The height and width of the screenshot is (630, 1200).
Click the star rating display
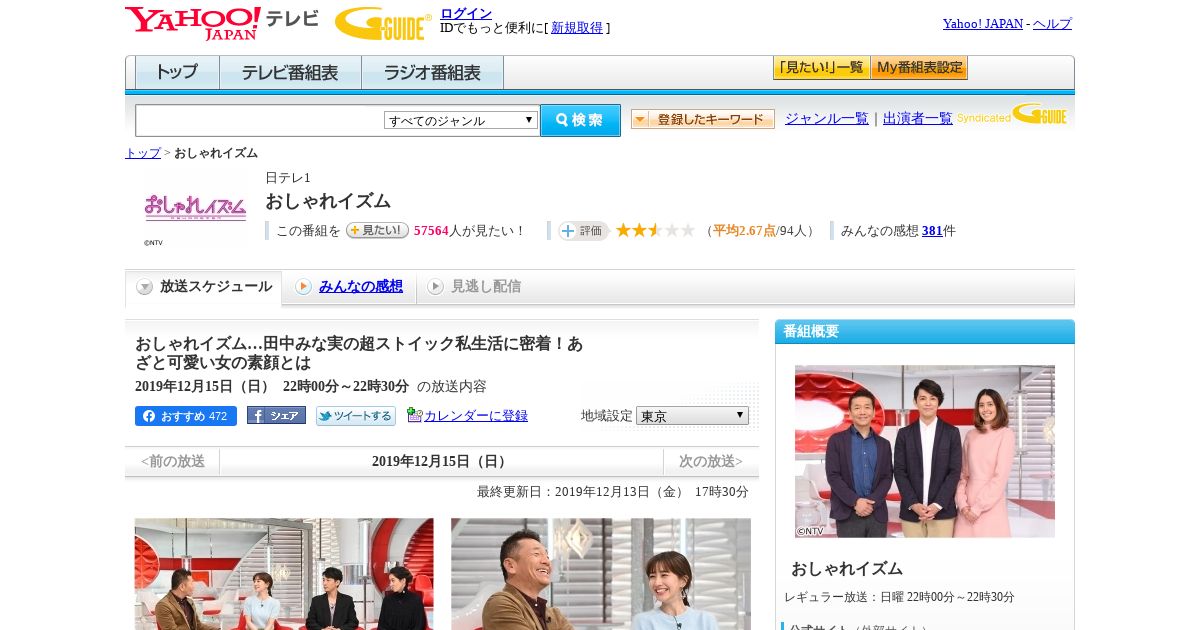point(655,230)
